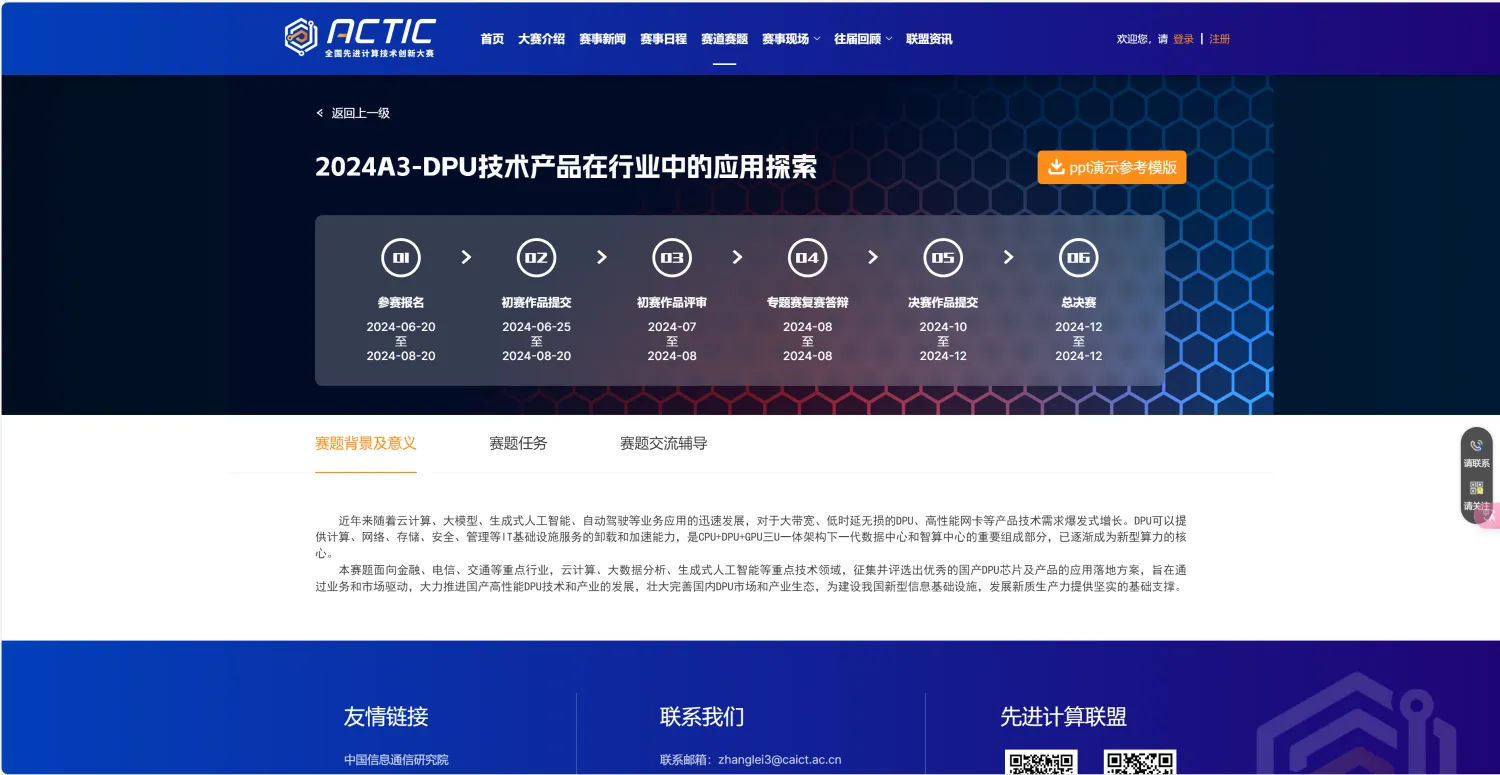Click the 登录 login link
Screen dimensions: 1500x775
1183,39
